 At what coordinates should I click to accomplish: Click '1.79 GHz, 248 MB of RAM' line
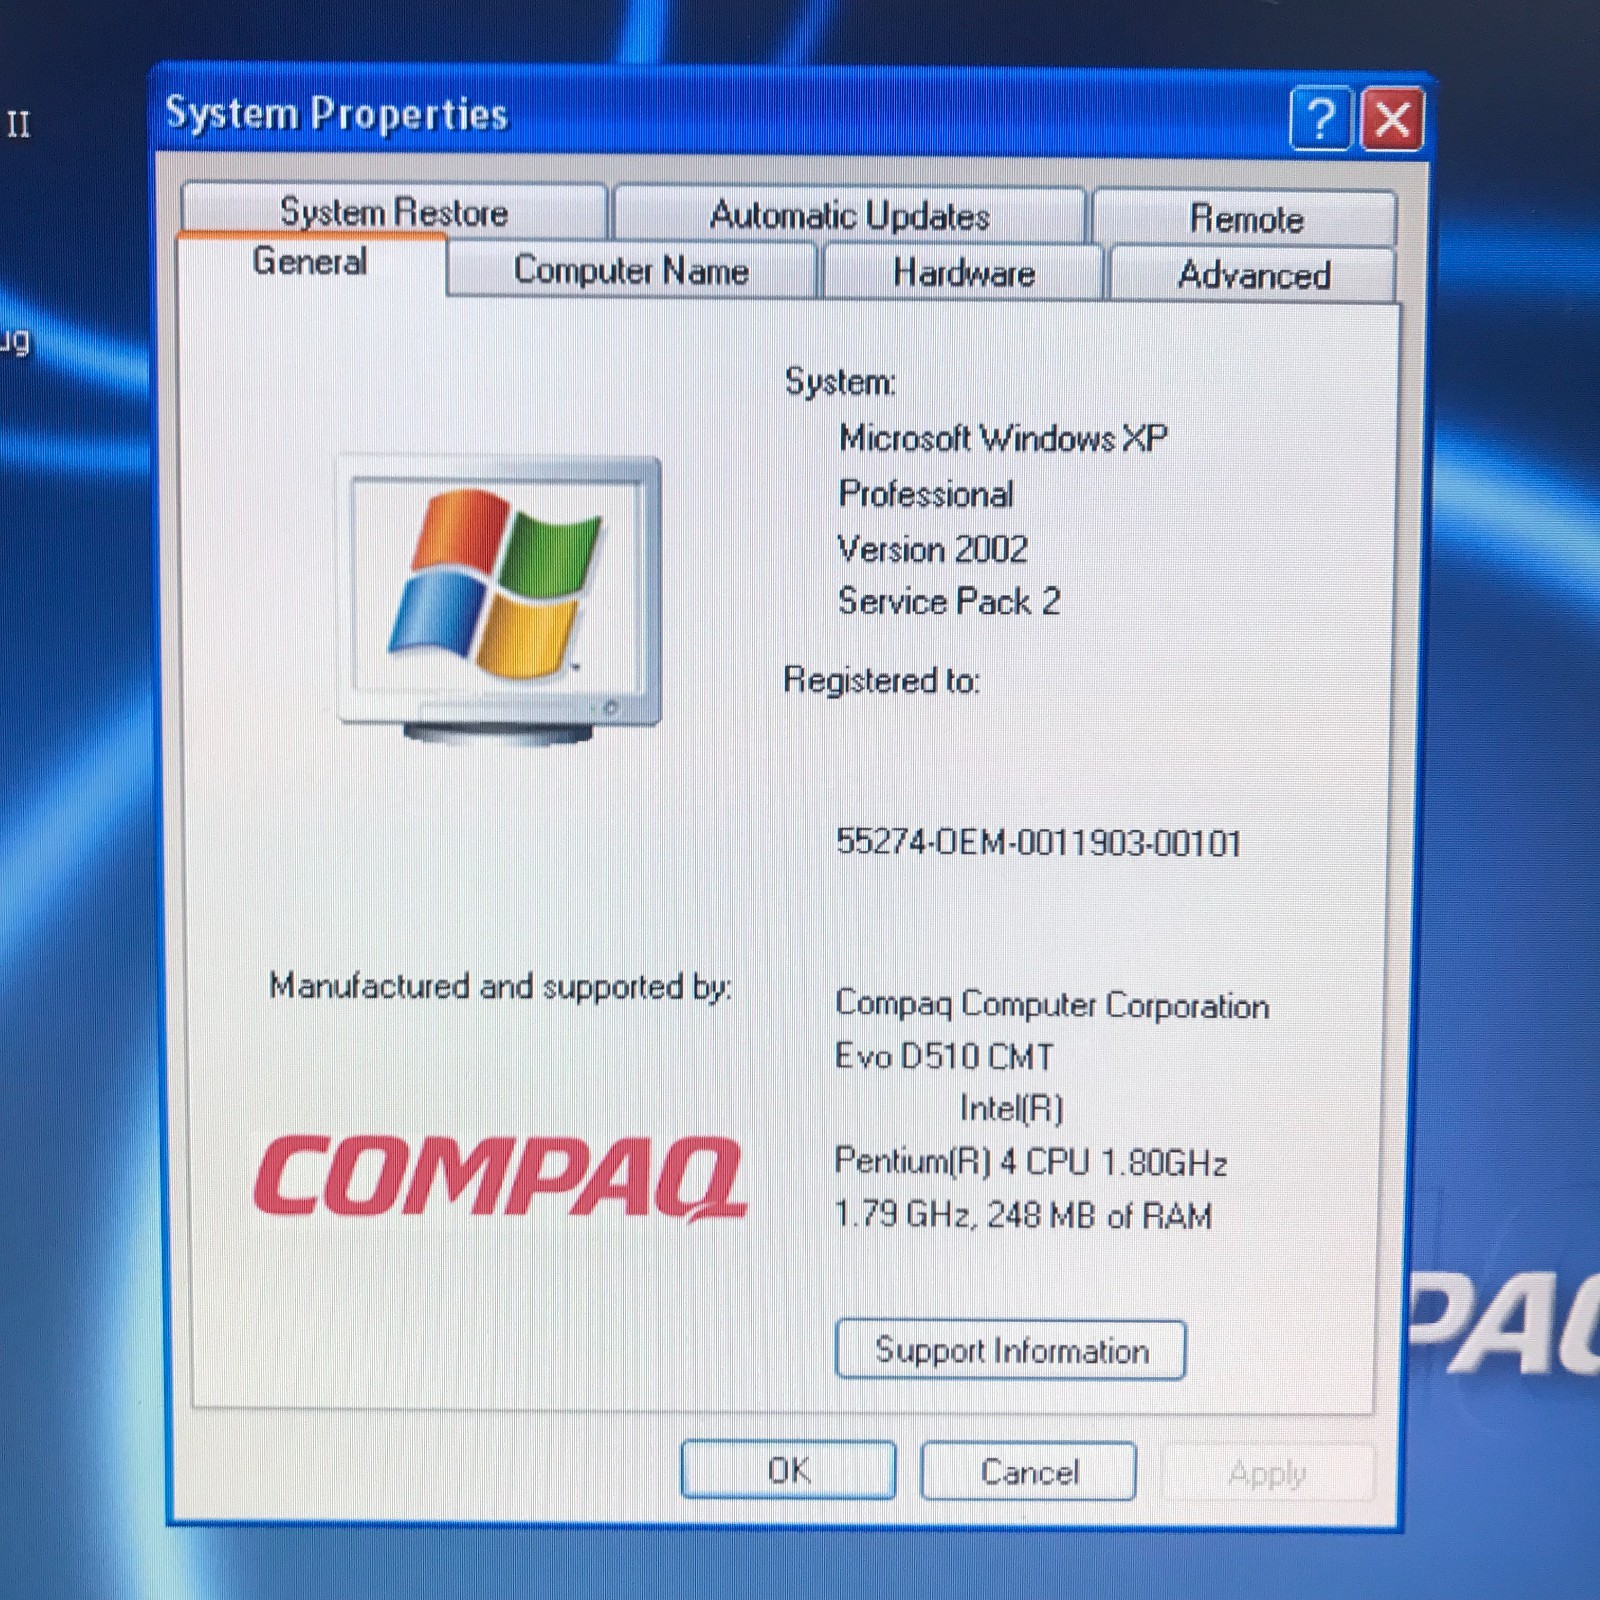coord(1023,1215)
